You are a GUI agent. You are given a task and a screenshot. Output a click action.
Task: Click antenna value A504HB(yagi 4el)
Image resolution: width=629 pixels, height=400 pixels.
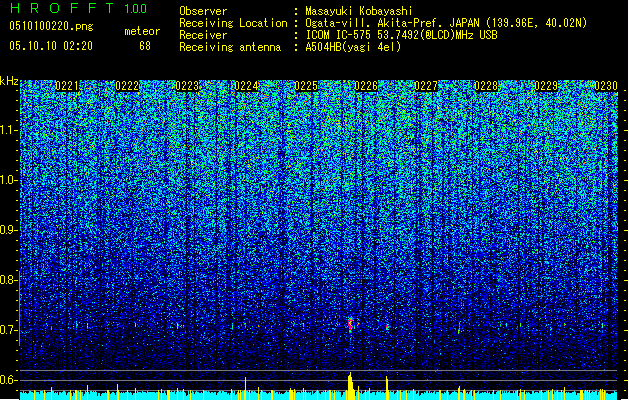coord(353,47)
